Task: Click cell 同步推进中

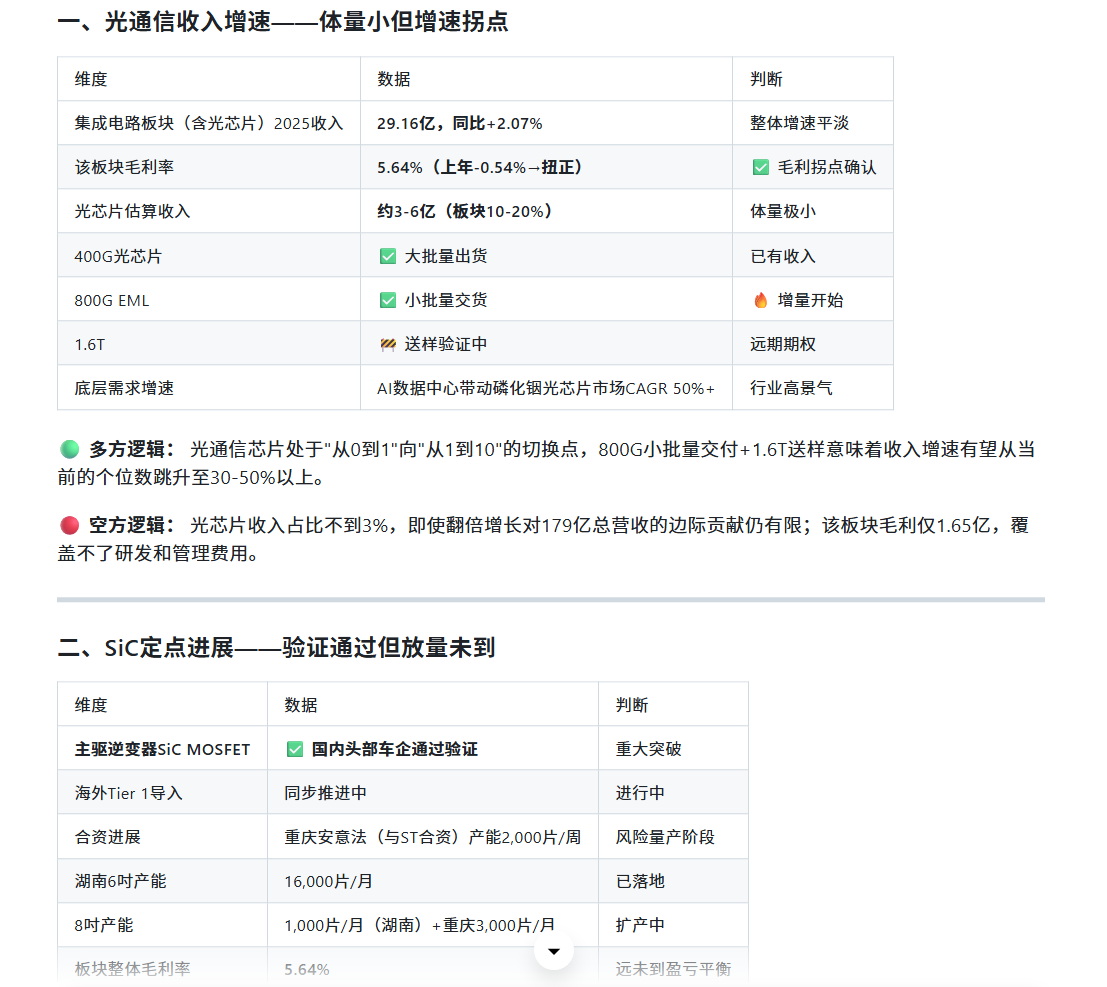Action: click(433, 793)
